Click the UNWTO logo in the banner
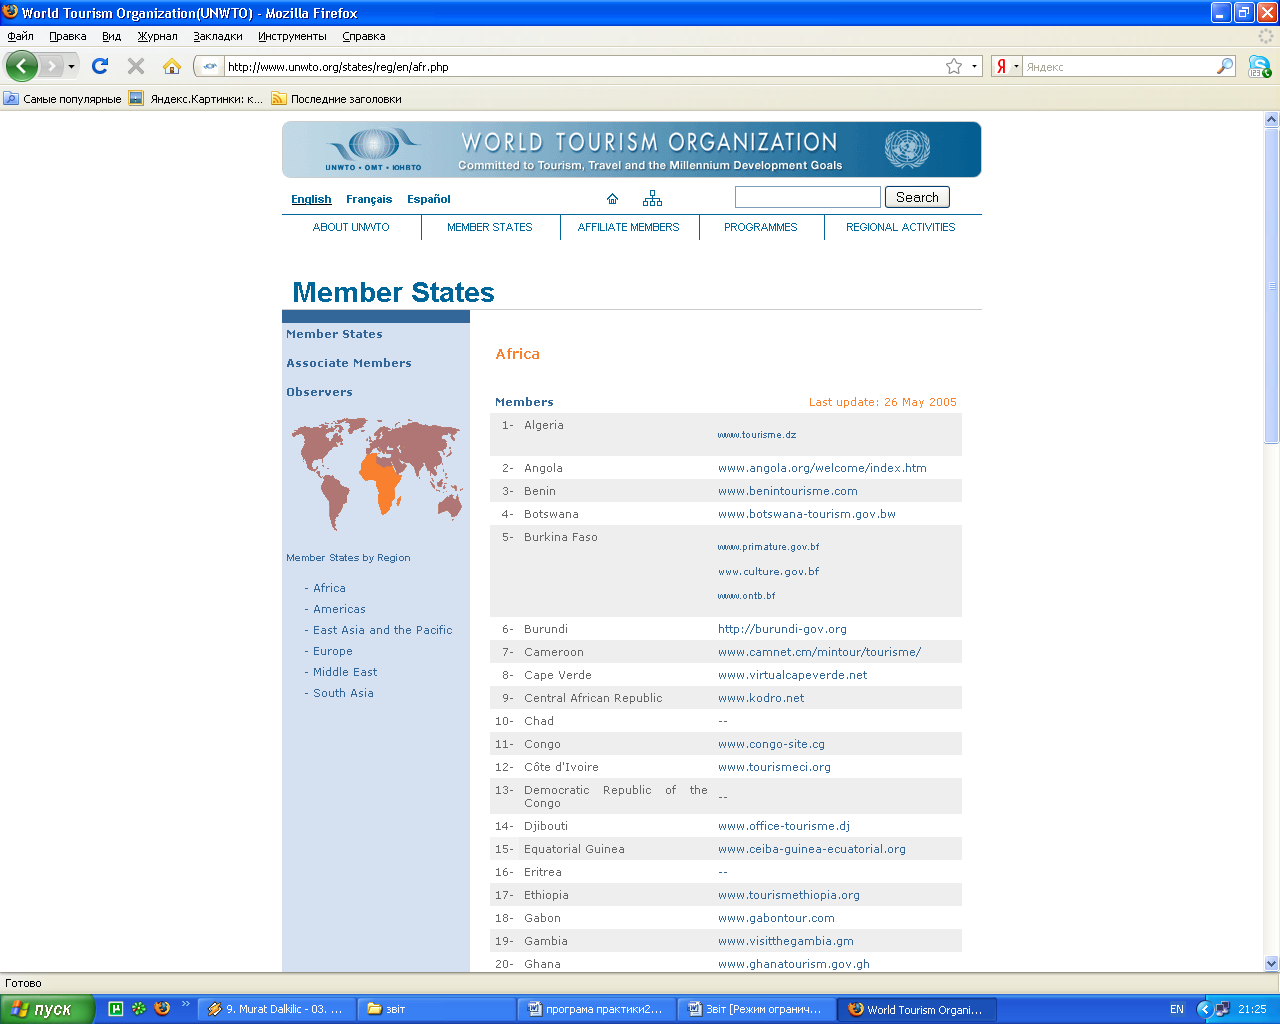Viewport: 1280px width, 1024px height. point(373,149)
